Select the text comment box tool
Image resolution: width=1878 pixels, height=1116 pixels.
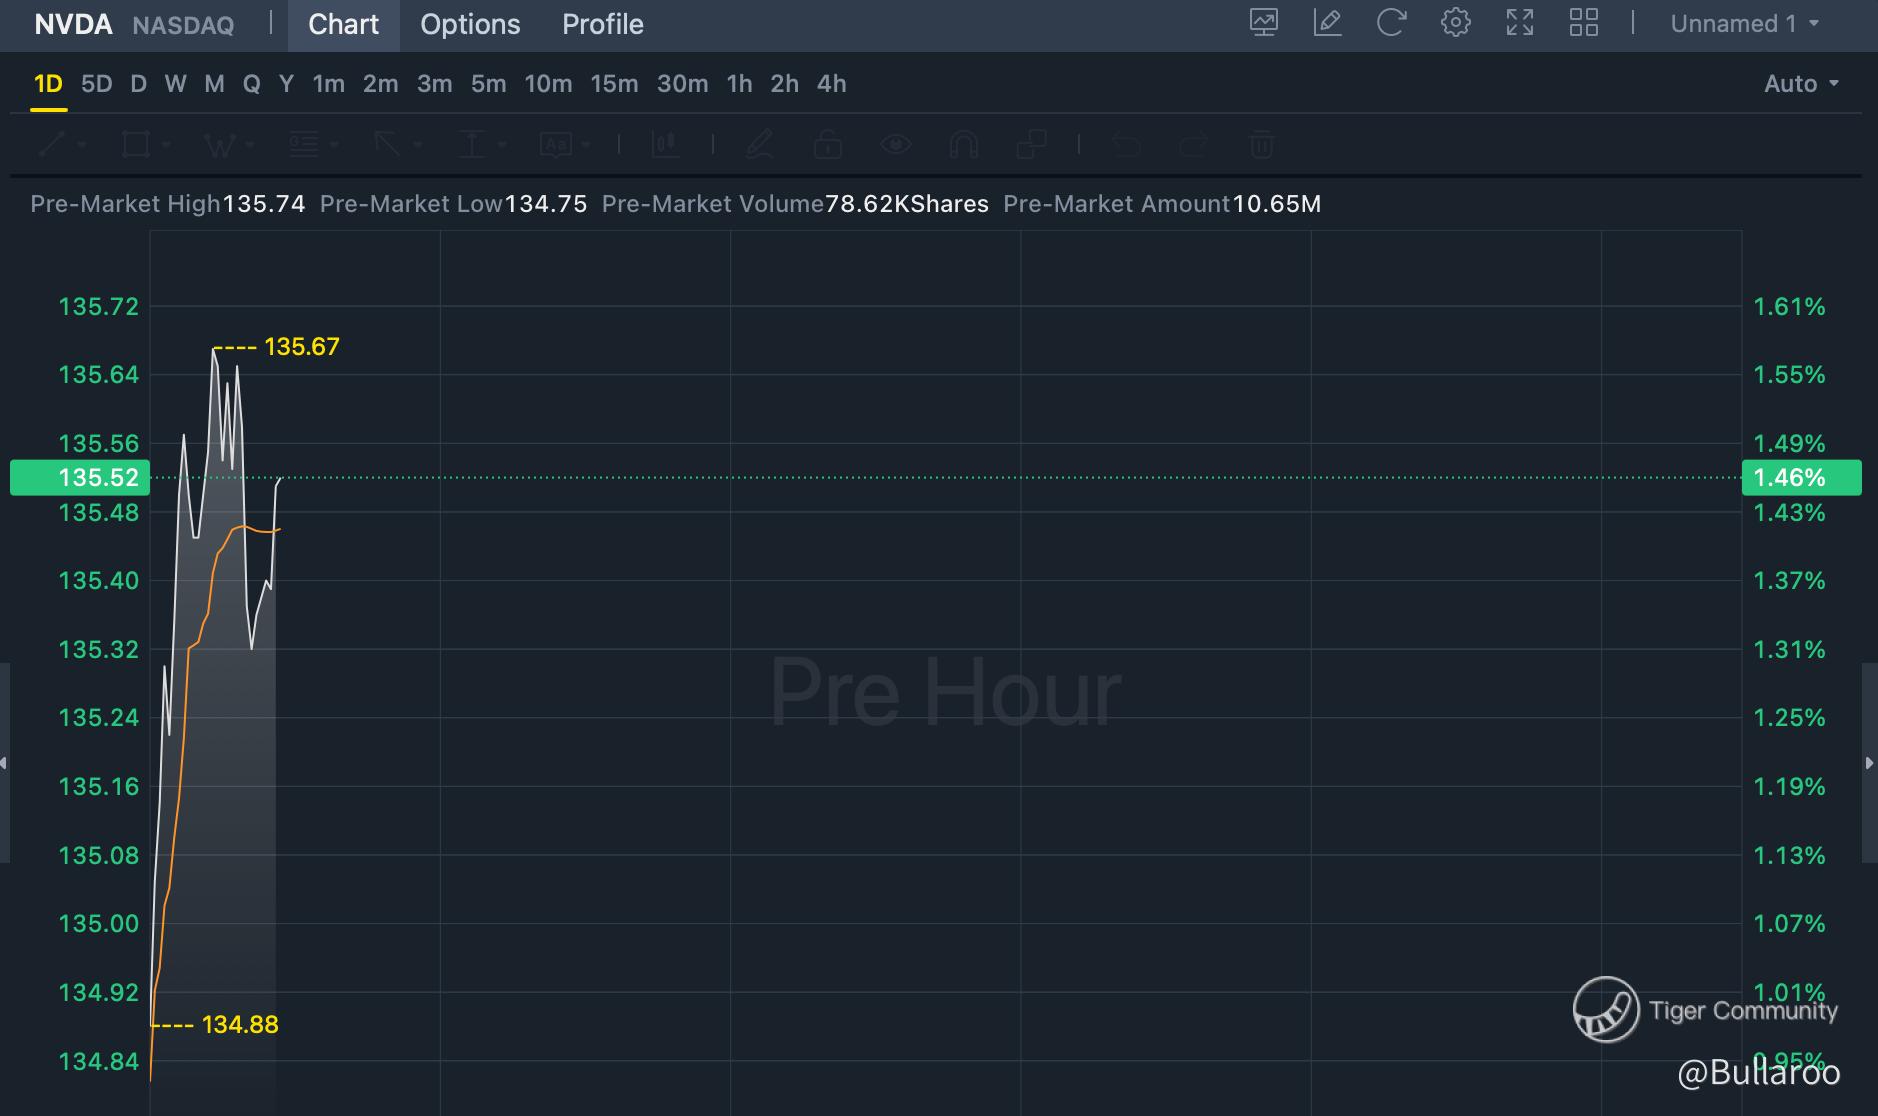click(556, 145)
